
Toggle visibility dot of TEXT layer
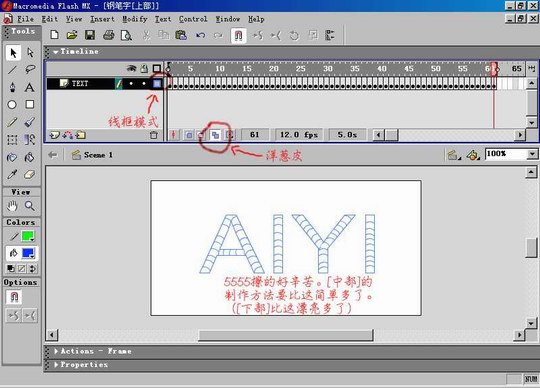(131, 83)
